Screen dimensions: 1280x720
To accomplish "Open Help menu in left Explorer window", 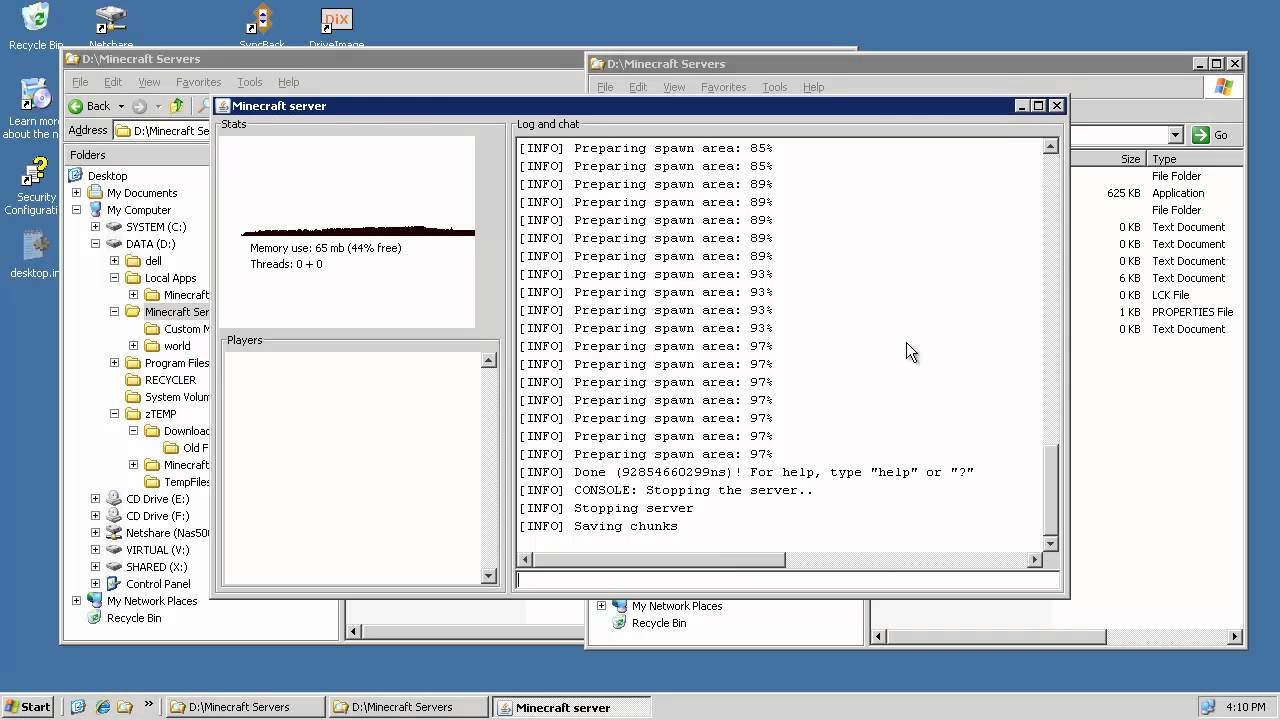I will click(288, 82).
